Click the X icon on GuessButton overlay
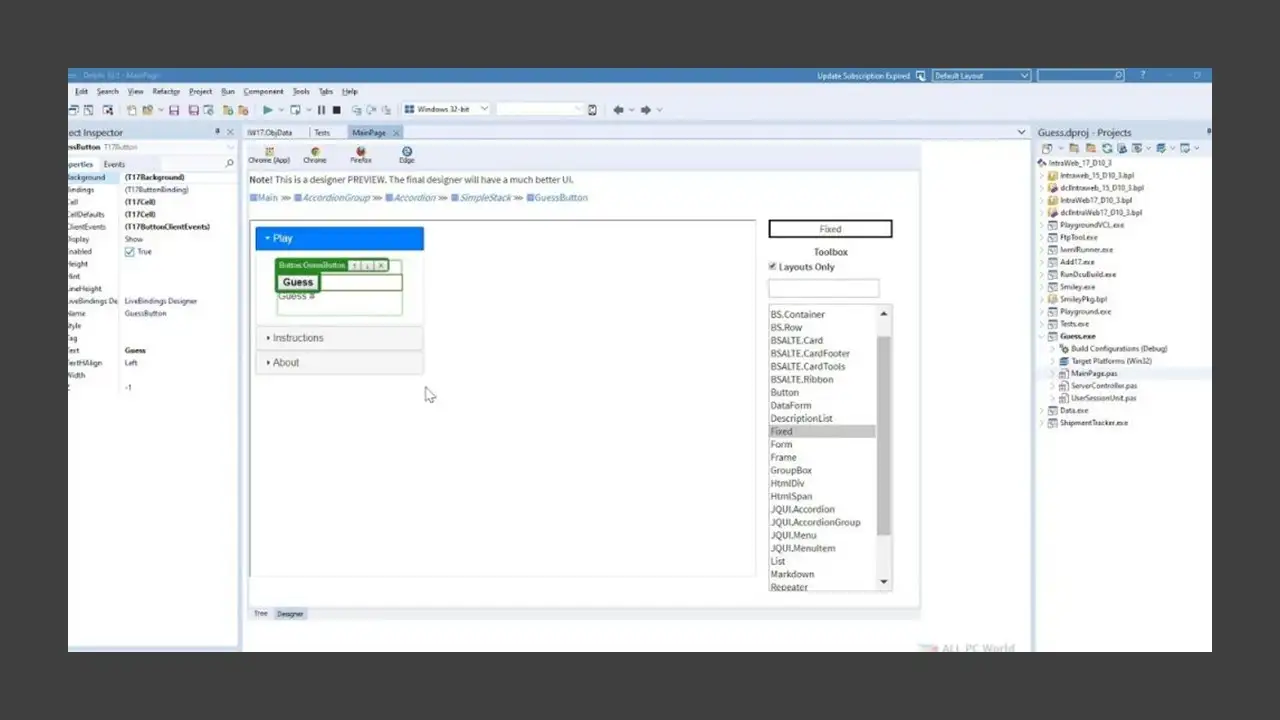Screen dimensions: 1280x720 coord(381,266)
